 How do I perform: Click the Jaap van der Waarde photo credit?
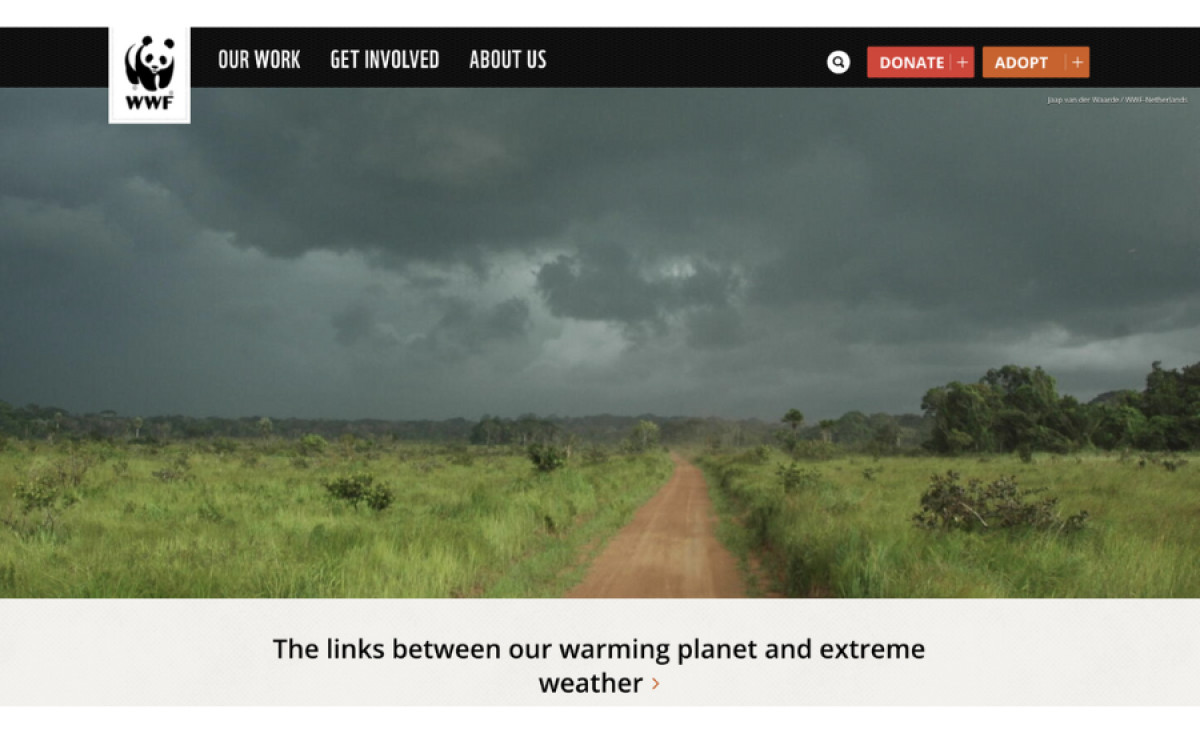[x=1117, y=100]
